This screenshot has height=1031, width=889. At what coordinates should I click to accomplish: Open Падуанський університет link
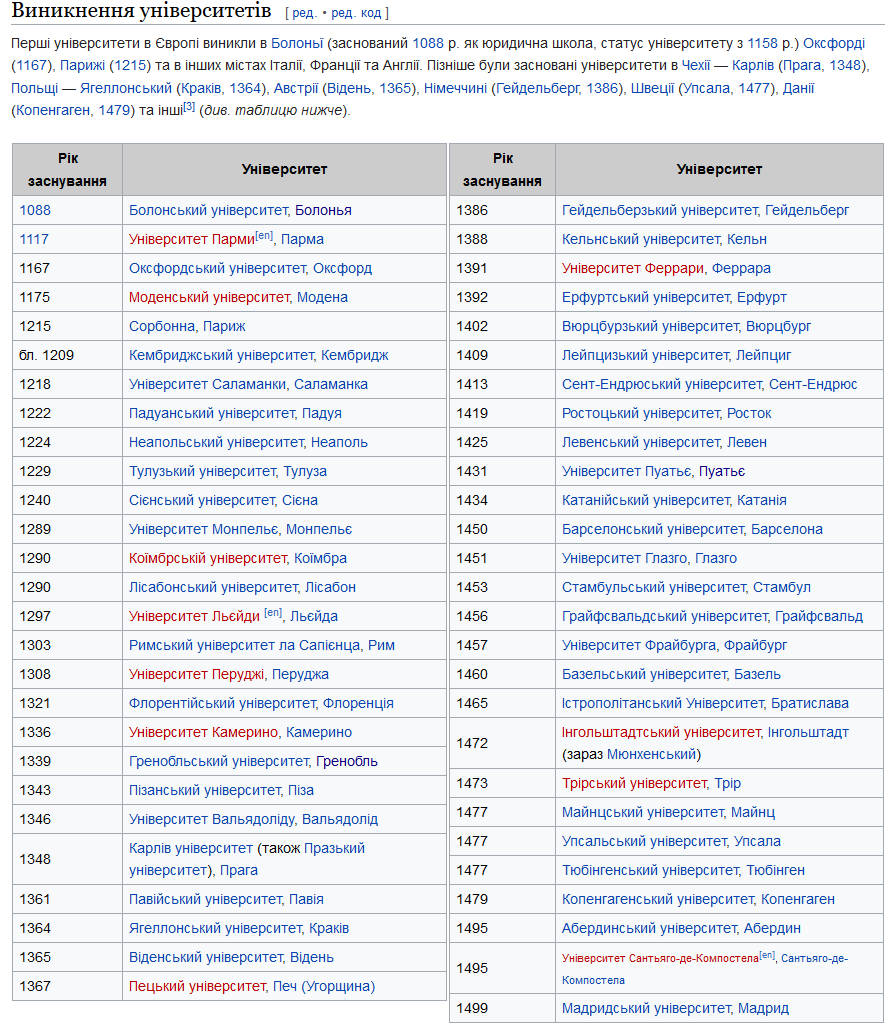[212, 413]
